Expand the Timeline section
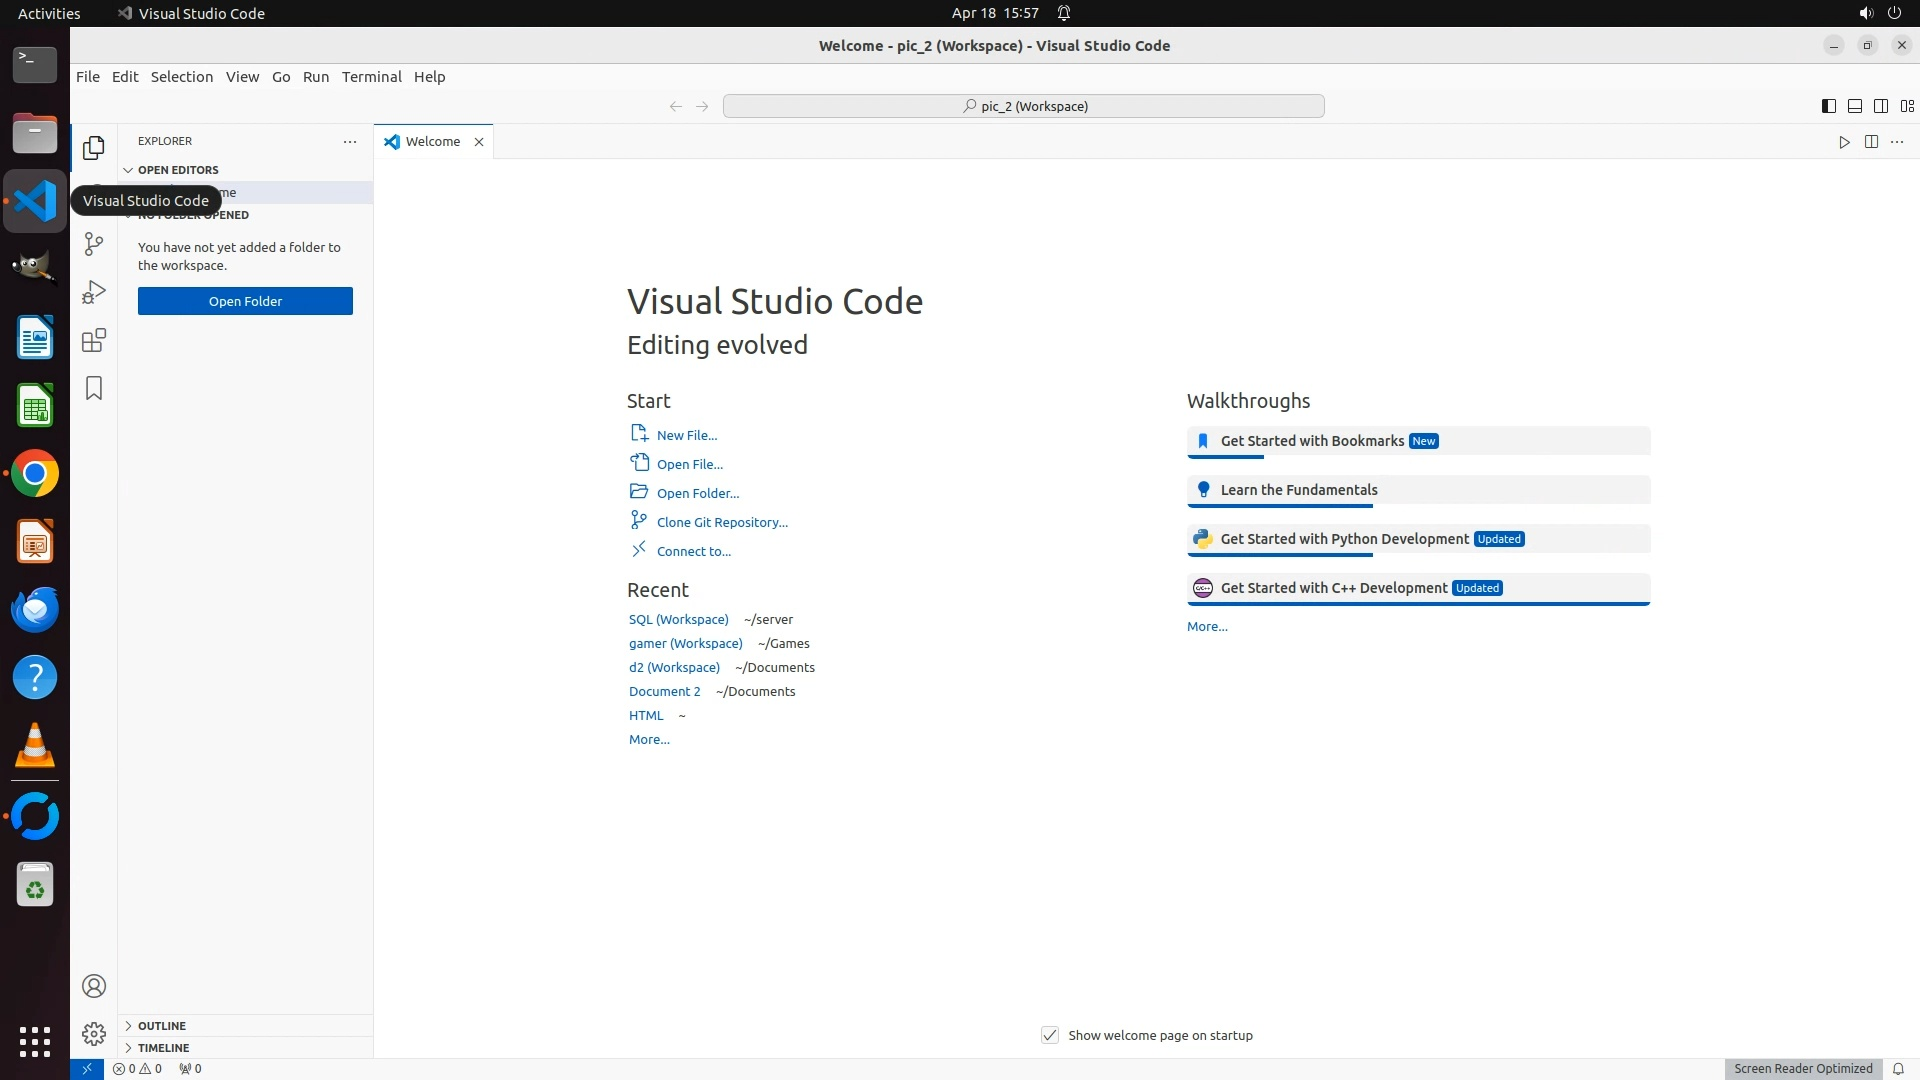The image size is (1920, 1080). coord(163,1048)
